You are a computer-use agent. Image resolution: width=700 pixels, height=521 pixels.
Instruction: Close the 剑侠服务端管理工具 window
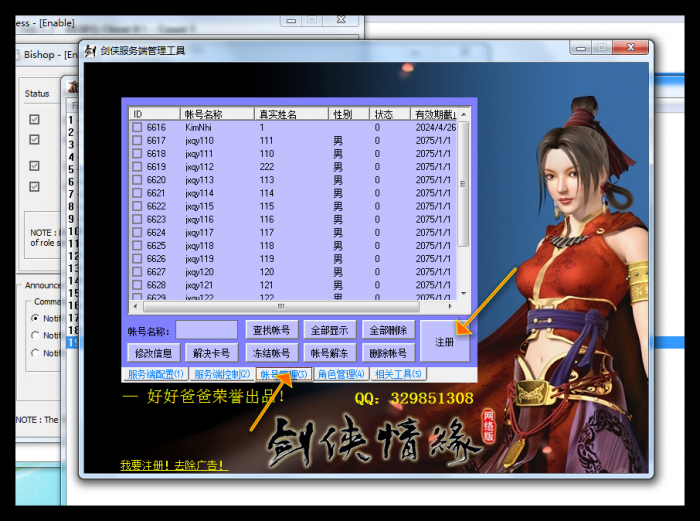click(x=630, y=47)
